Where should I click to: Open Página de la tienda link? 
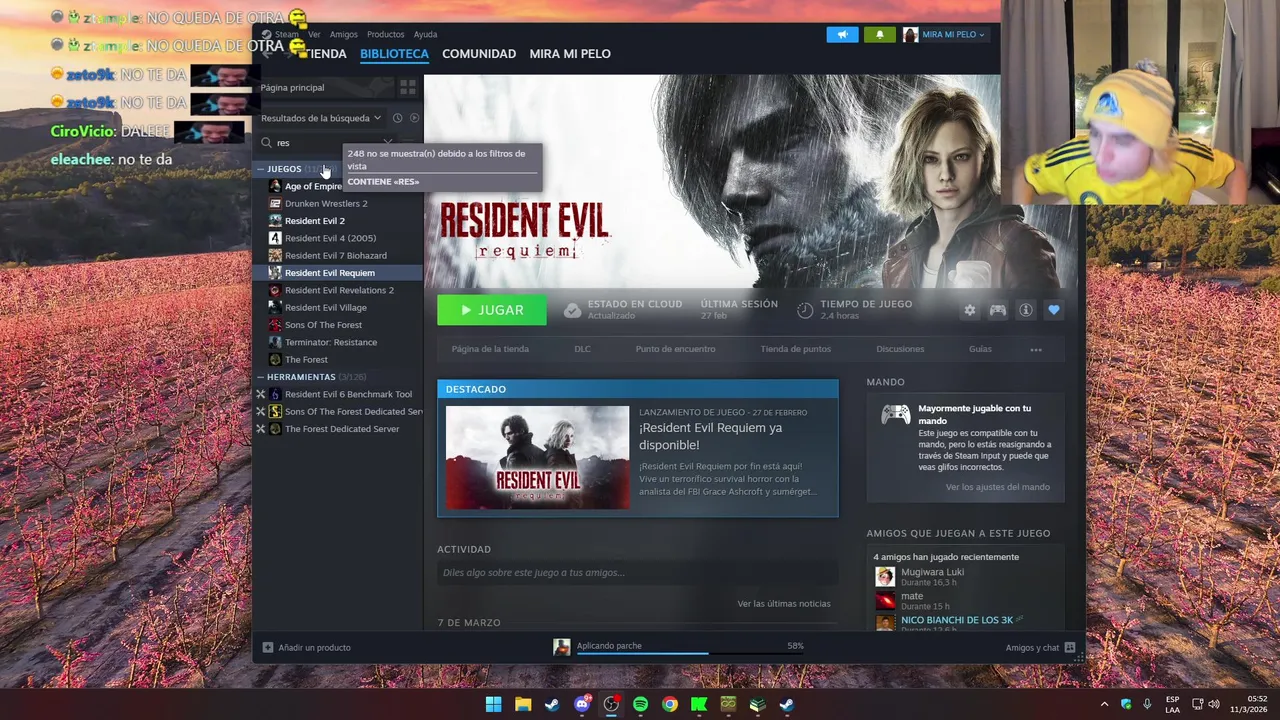coord(490,349)
